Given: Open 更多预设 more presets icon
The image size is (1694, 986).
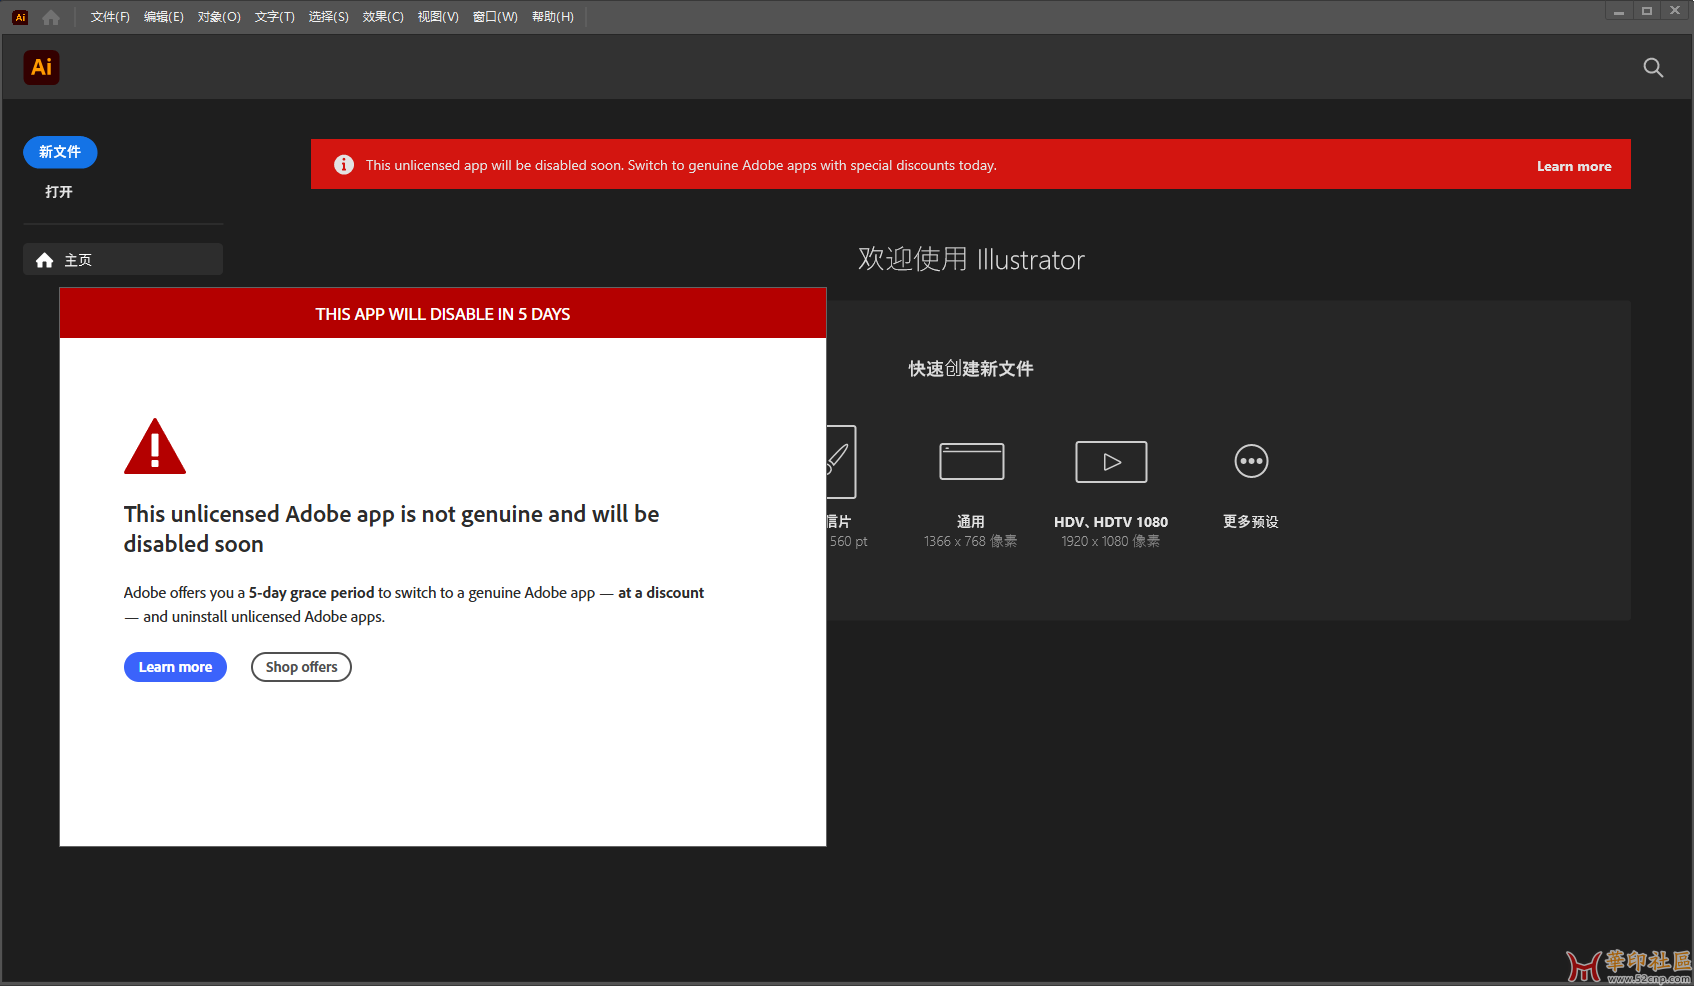Looking at the screenshot, I should click(x=1250, y=461).
